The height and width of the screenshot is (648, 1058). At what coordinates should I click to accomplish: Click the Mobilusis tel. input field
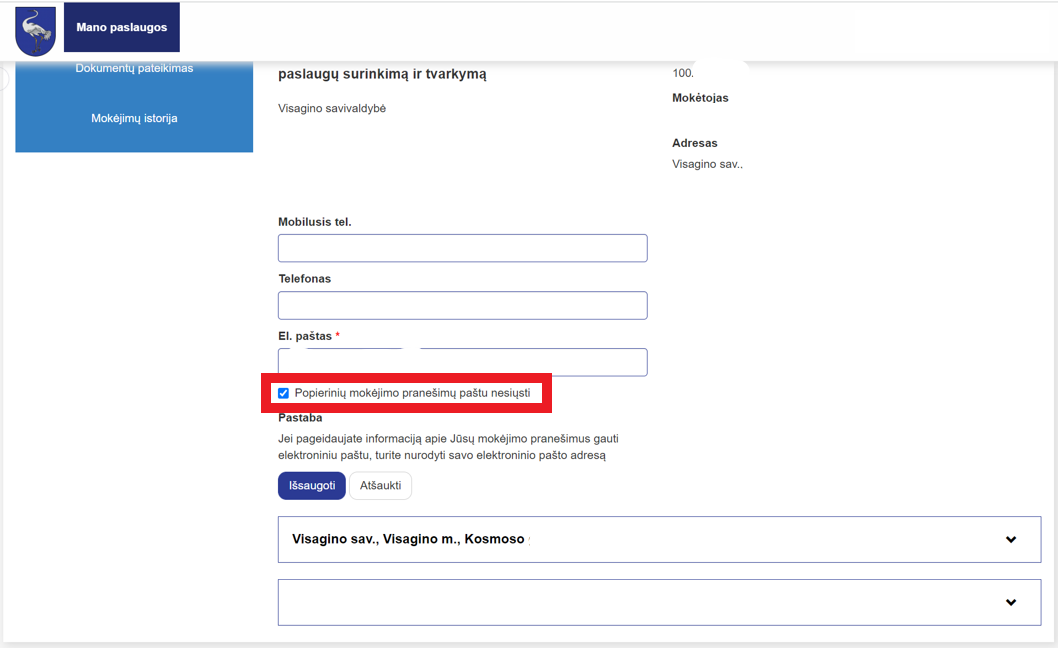[x=462, y=248]
